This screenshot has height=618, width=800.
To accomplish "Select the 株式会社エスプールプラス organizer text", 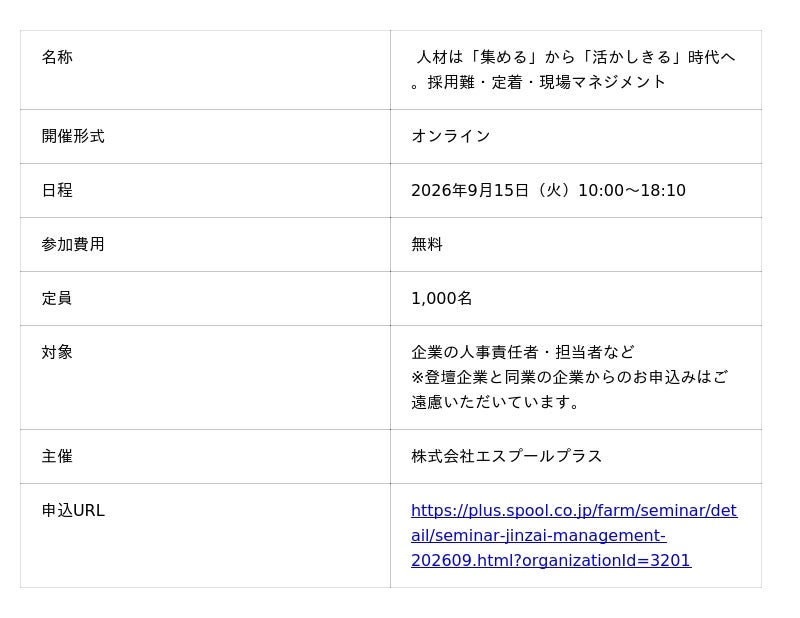I will pos(507,456).
